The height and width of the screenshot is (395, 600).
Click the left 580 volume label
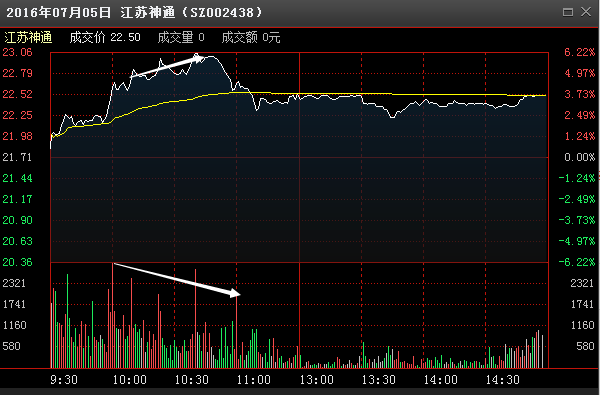point(11,346)
